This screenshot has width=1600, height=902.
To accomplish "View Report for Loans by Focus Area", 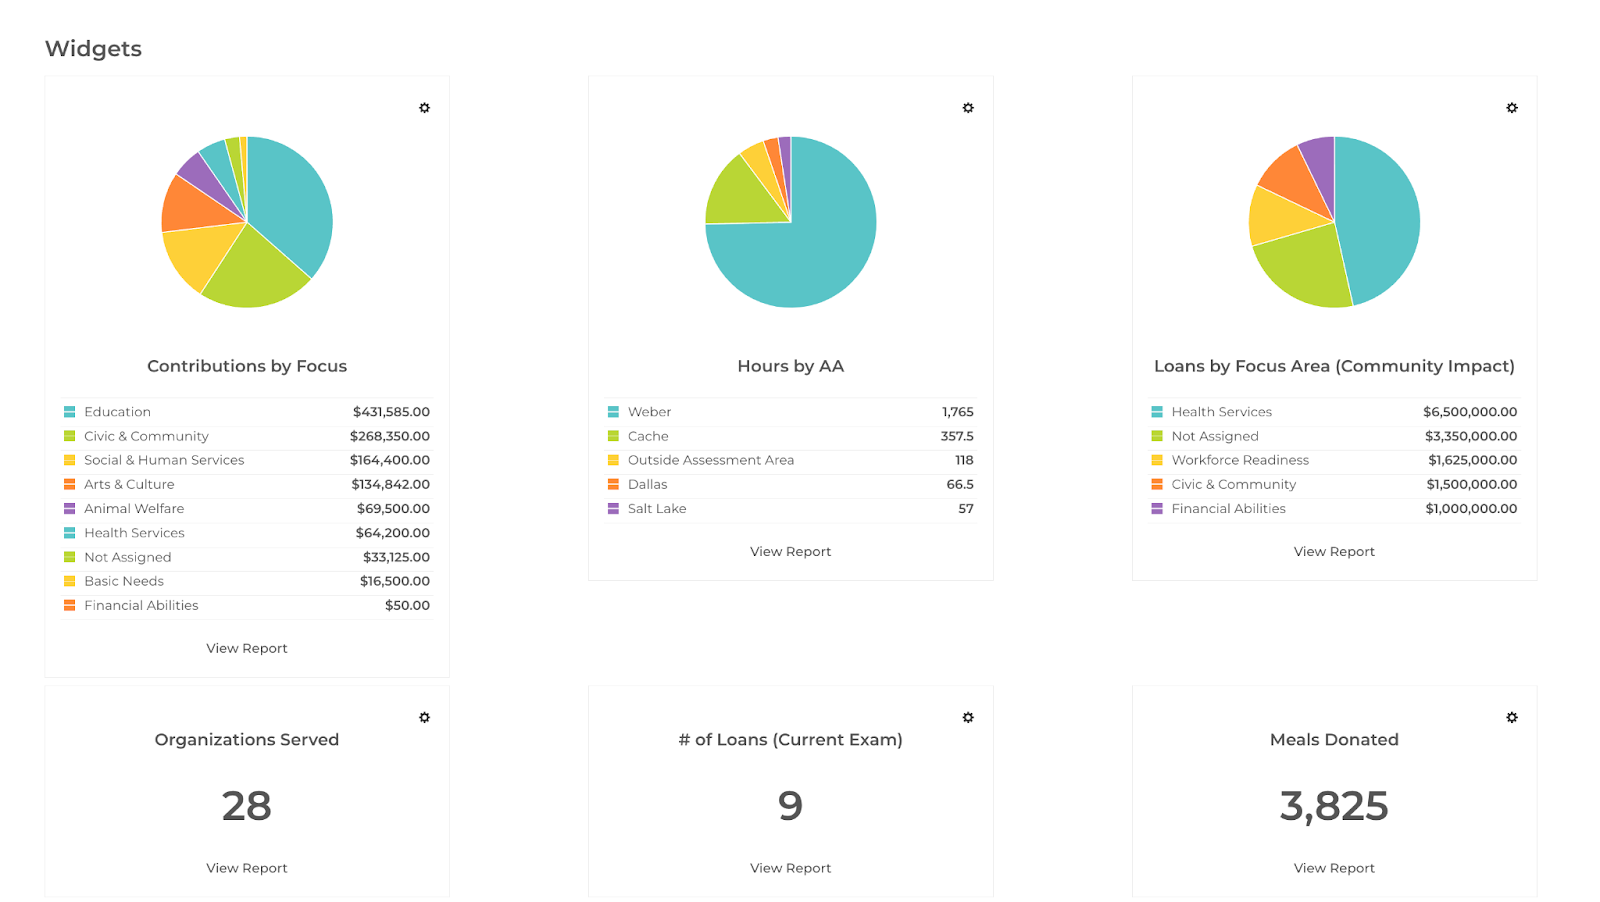I will point(1334,551).
